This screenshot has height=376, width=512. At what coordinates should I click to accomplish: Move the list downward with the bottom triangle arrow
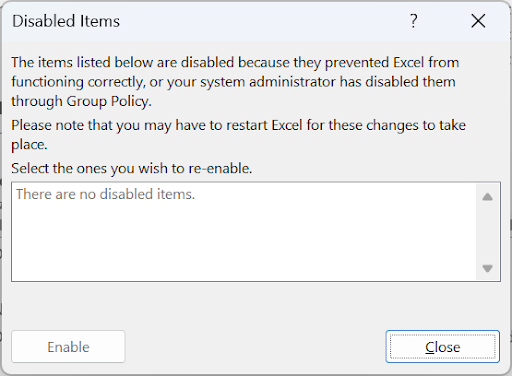click(487, 268)
